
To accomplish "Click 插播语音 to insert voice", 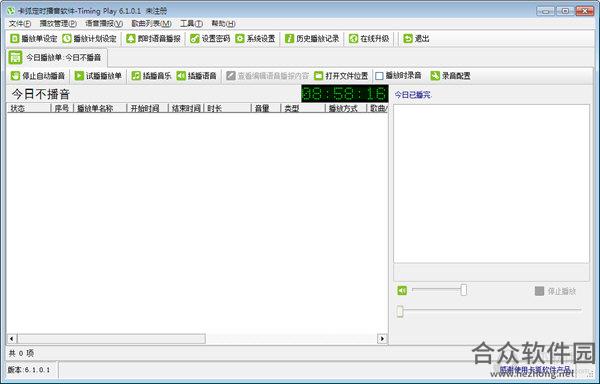I will 196,76.
